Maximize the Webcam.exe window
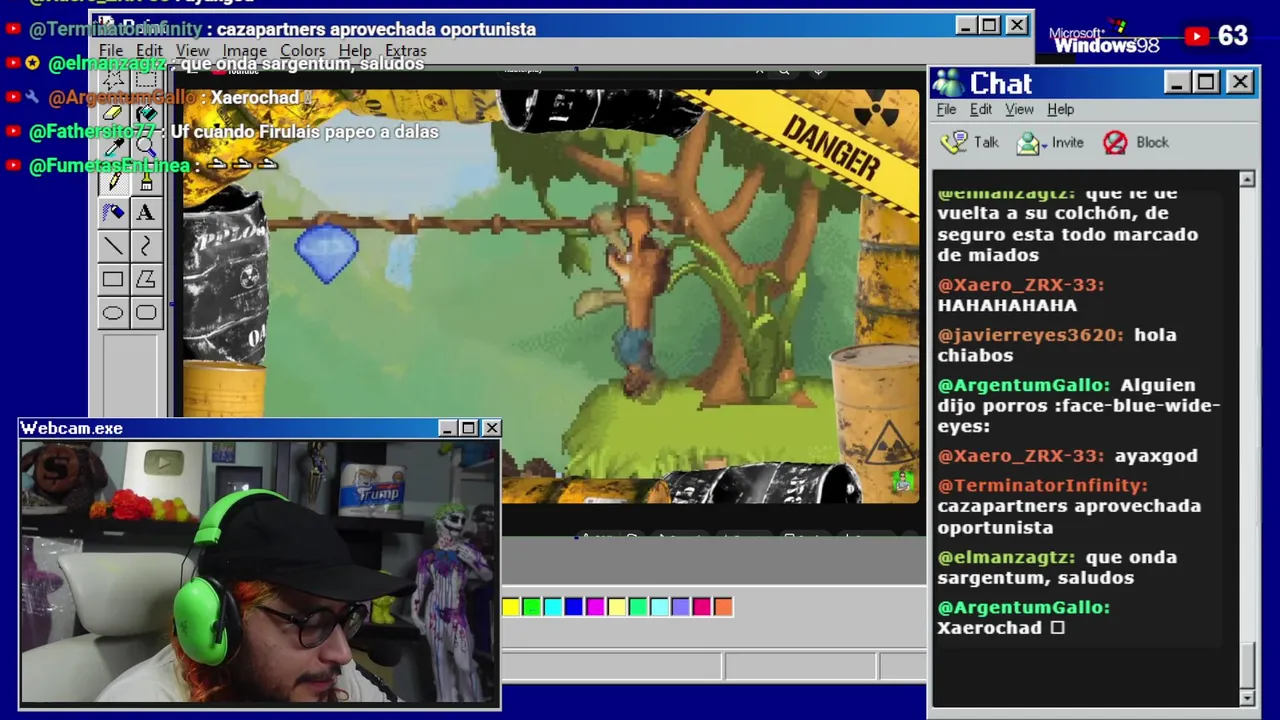Viewport: 1280px width, 720px height. pyautogui.click(x=468, y=428)
